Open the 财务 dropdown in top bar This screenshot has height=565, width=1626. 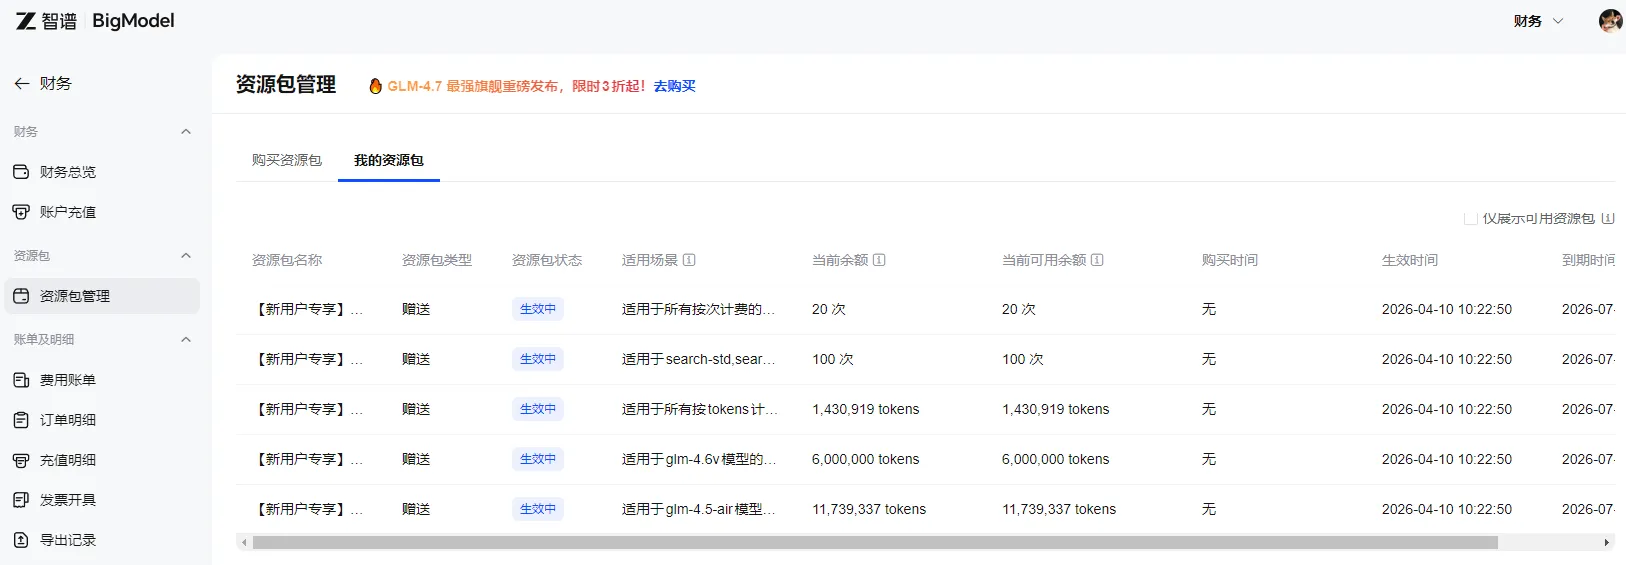(x=1538, y=21)
